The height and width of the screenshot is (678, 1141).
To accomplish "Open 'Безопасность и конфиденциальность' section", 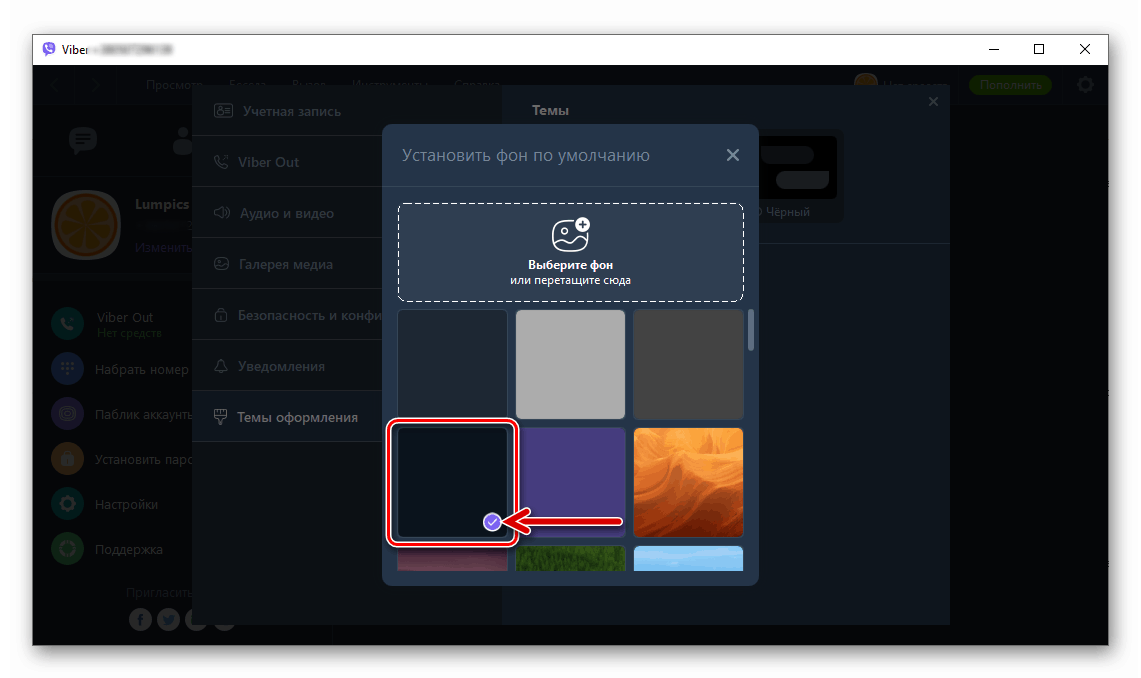I will point(287,315).
